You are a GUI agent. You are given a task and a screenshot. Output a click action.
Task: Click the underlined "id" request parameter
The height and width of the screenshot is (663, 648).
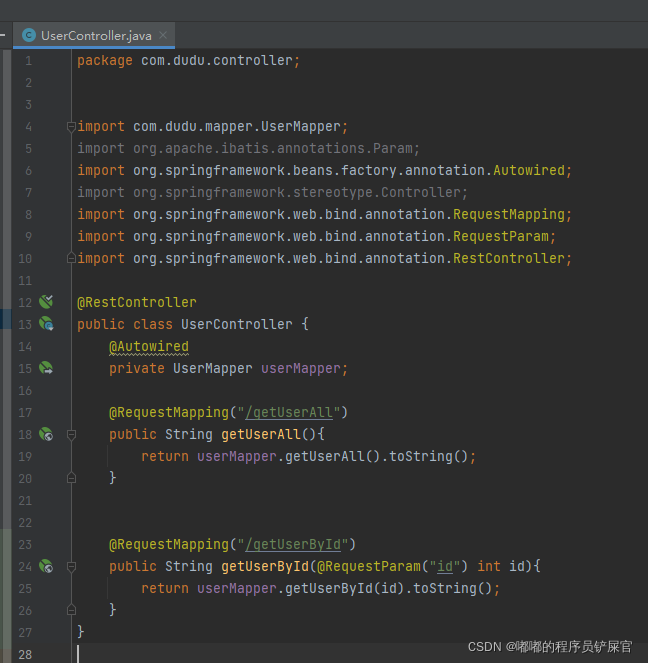click(x=445, y=566)
